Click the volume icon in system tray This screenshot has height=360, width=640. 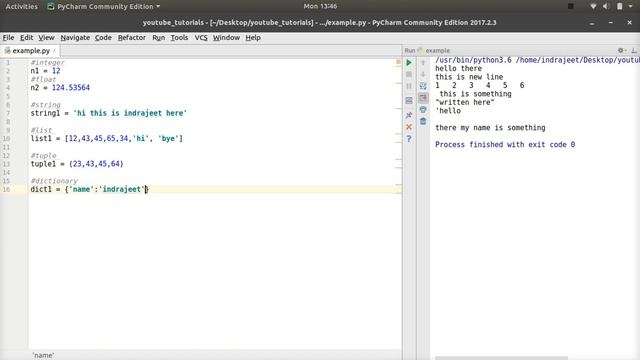click(606, 6)
